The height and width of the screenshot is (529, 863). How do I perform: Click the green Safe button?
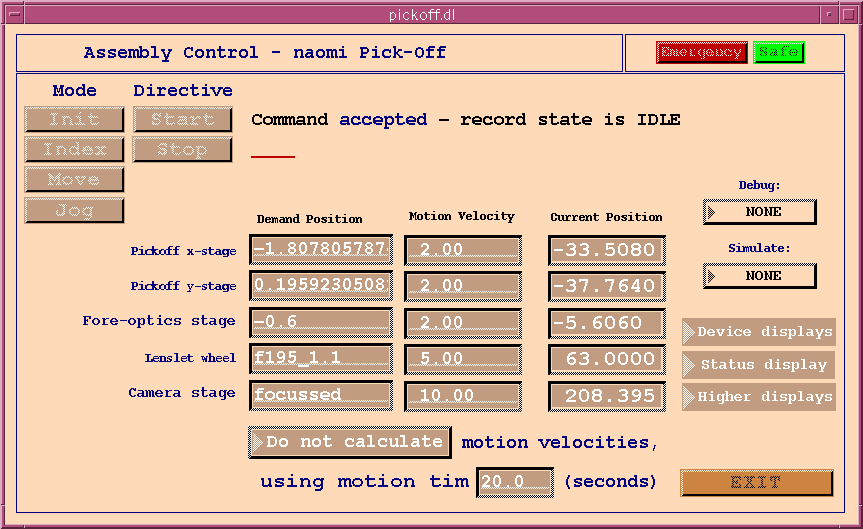coord(778,52)
